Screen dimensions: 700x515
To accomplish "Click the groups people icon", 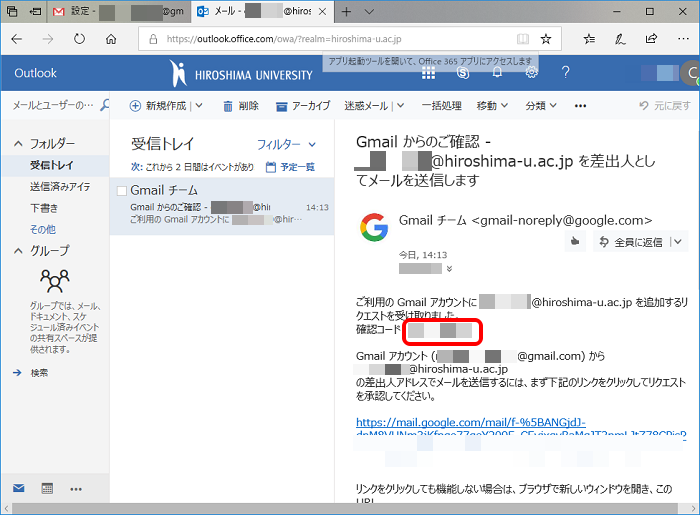I will [x=55, y=280].
